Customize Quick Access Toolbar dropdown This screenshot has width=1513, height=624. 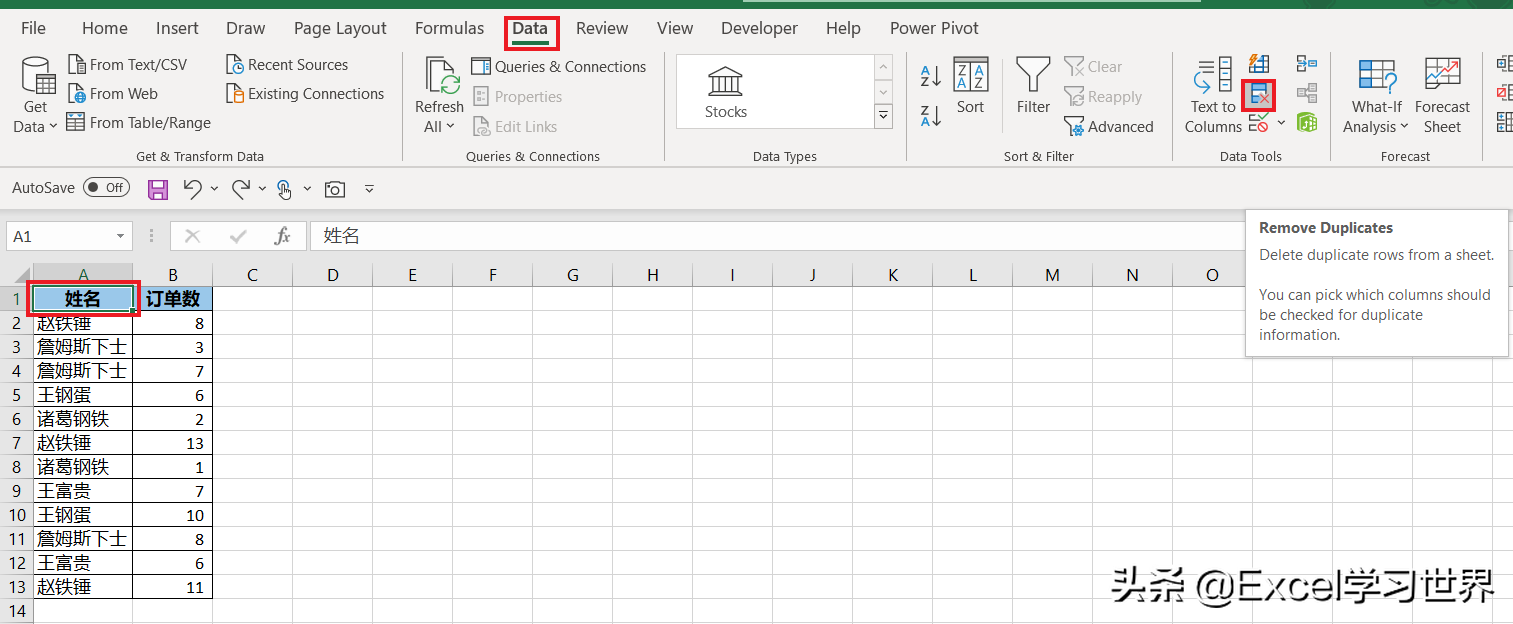[x=369, y=189]
